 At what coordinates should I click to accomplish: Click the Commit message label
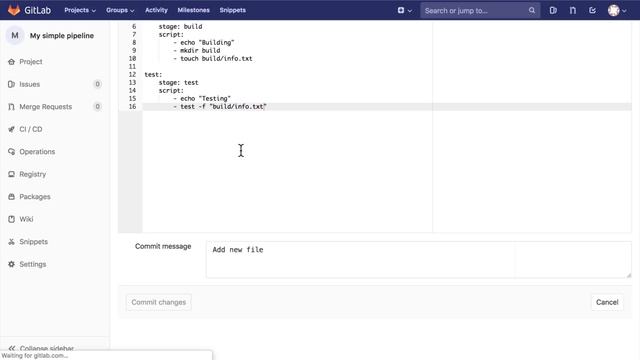pos(163,246)
